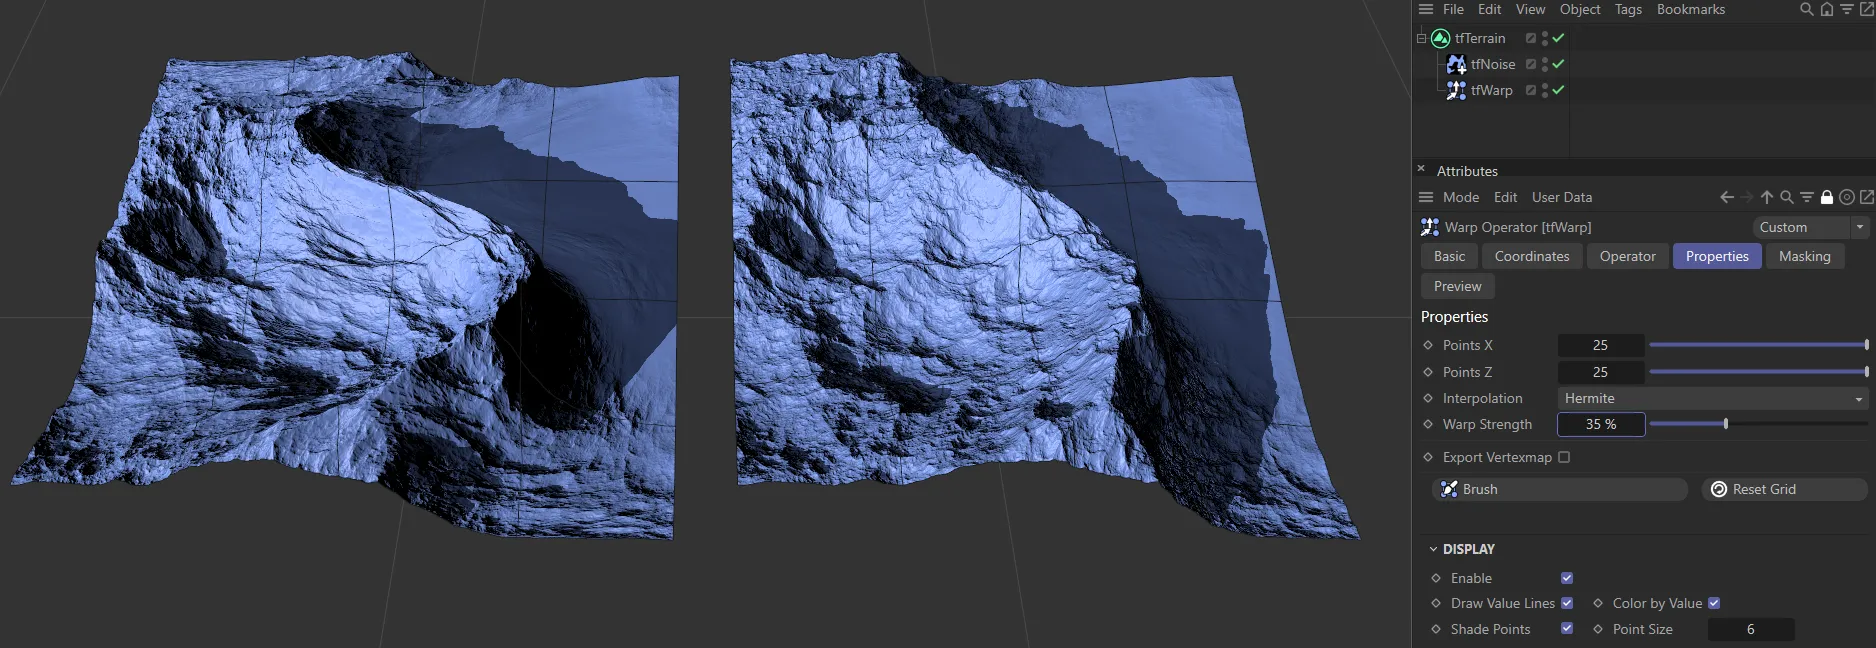Switch to the Masking tab
1876x648 pixels.
pyautogui.click(x=1804, y=256)
